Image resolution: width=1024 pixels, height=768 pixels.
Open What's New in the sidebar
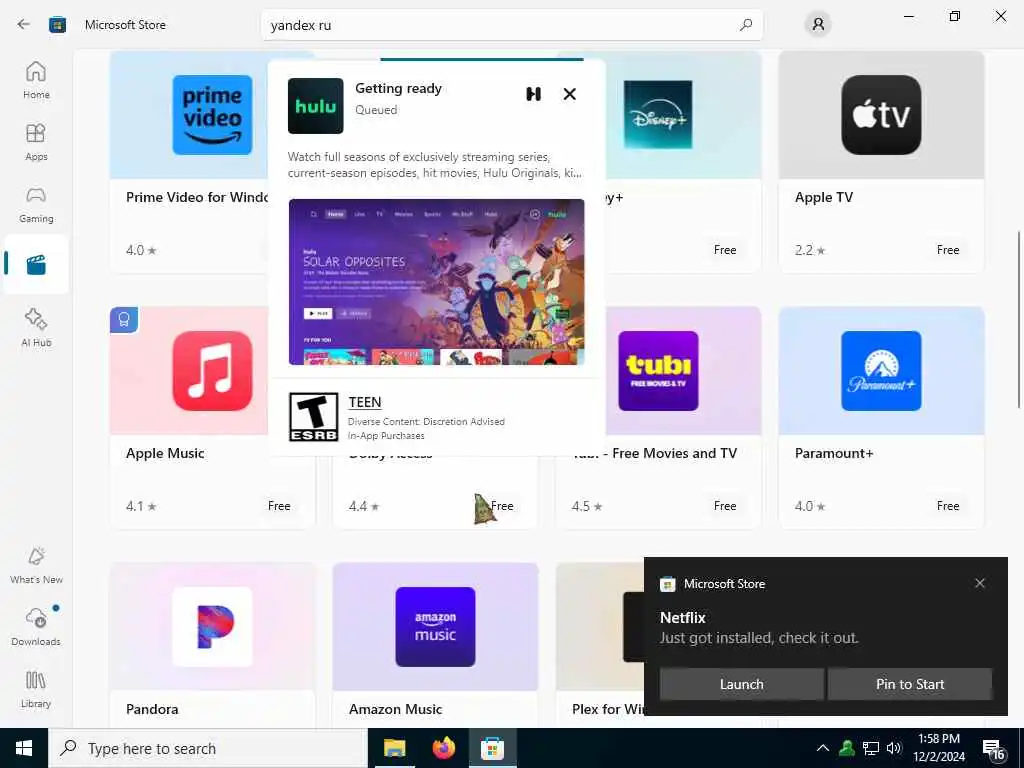click(x=36, y=565)
